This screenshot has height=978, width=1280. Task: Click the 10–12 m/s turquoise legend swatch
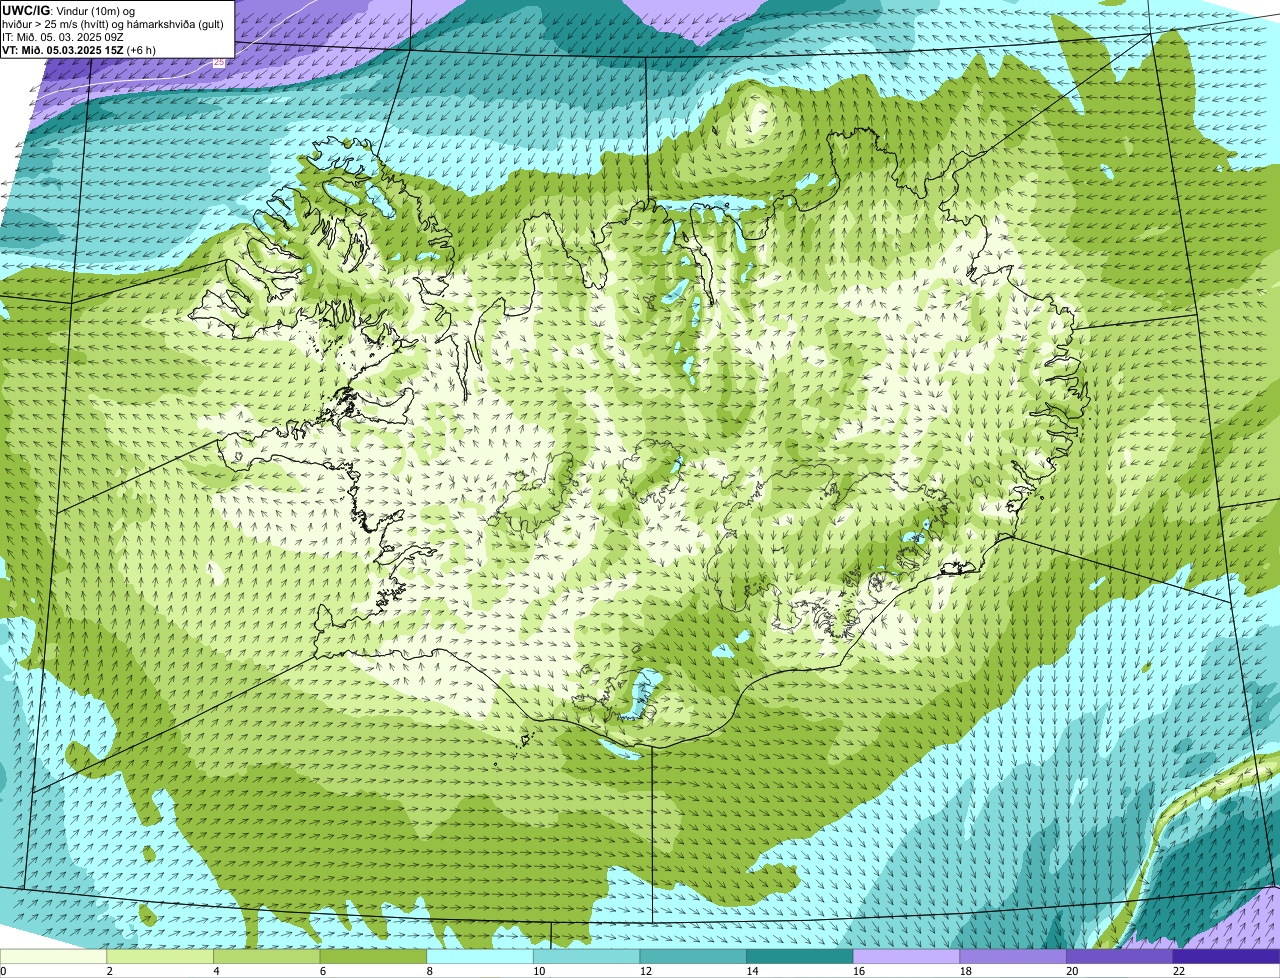(586, 956)
